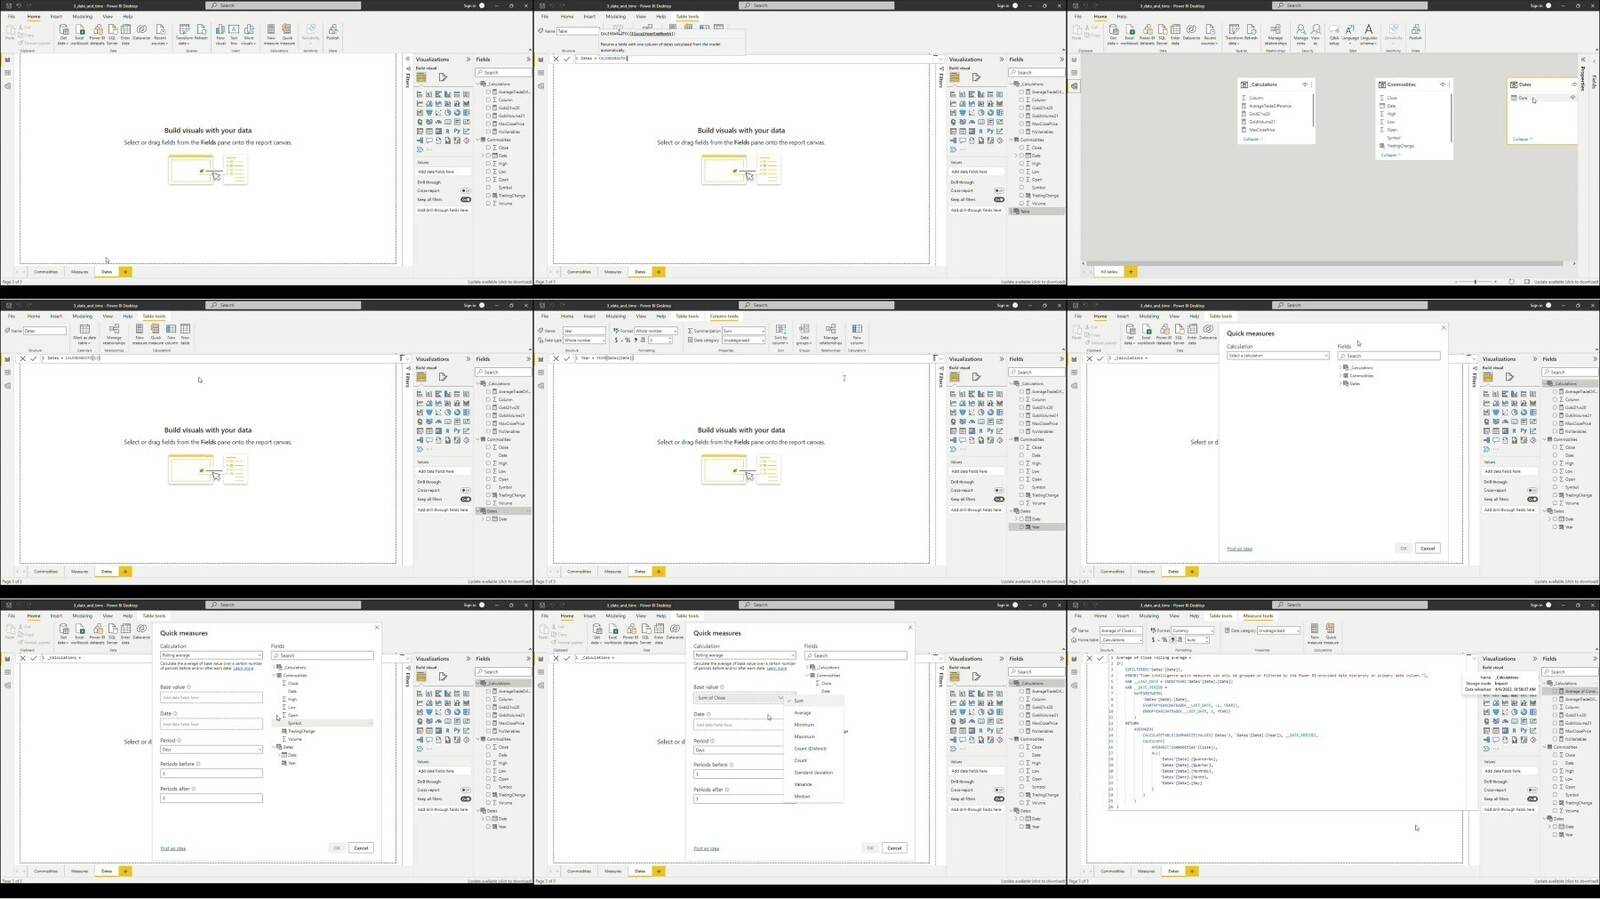Open Linguistic schema in model view ribbon
The height and width of the screenshot is (899, 1600).
coord(1368,33)
